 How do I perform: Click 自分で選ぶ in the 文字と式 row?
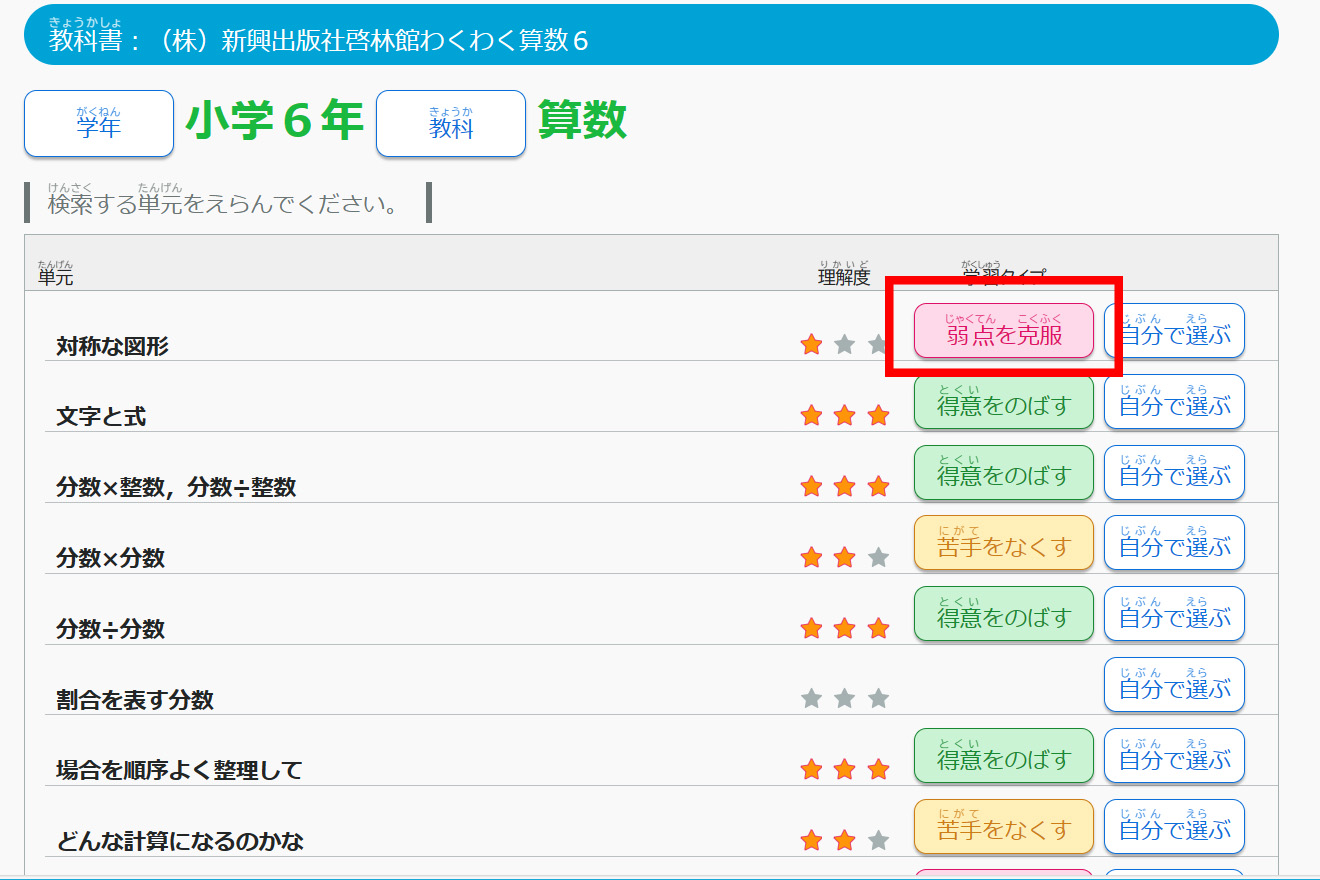tap(1174, 402)
